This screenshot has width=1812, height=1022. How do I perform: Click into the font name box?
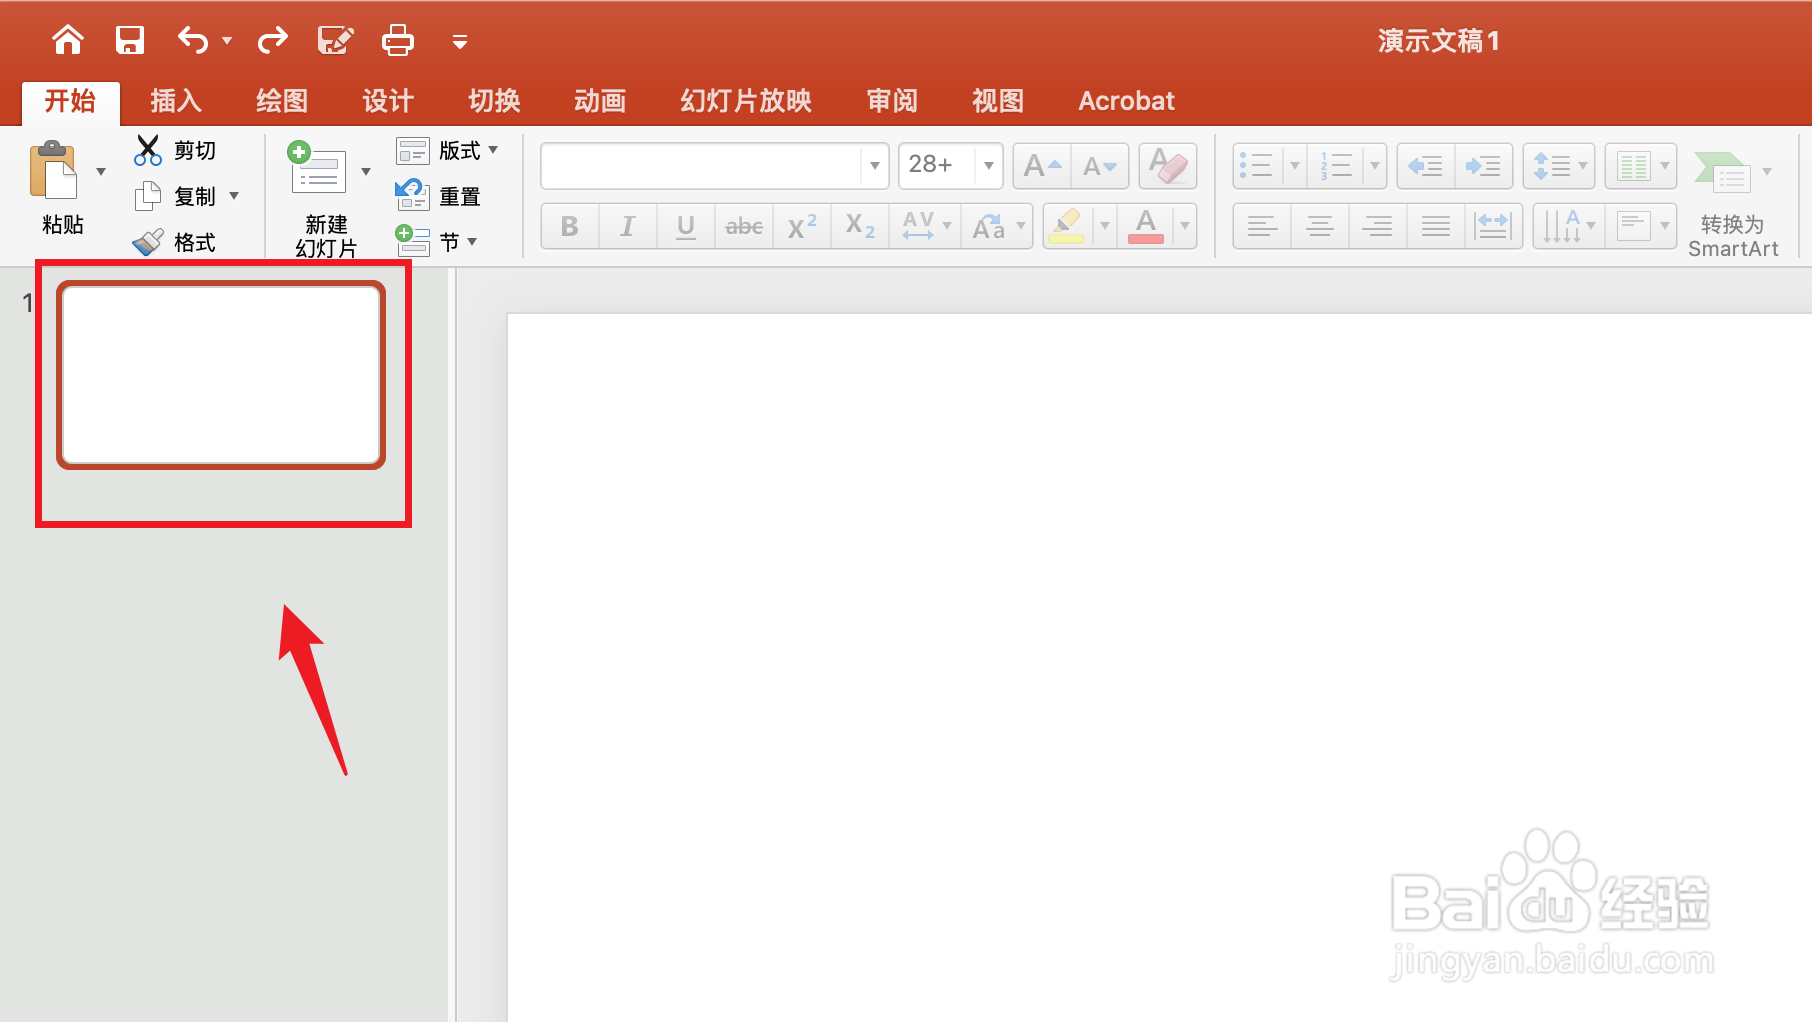[701, 165]
